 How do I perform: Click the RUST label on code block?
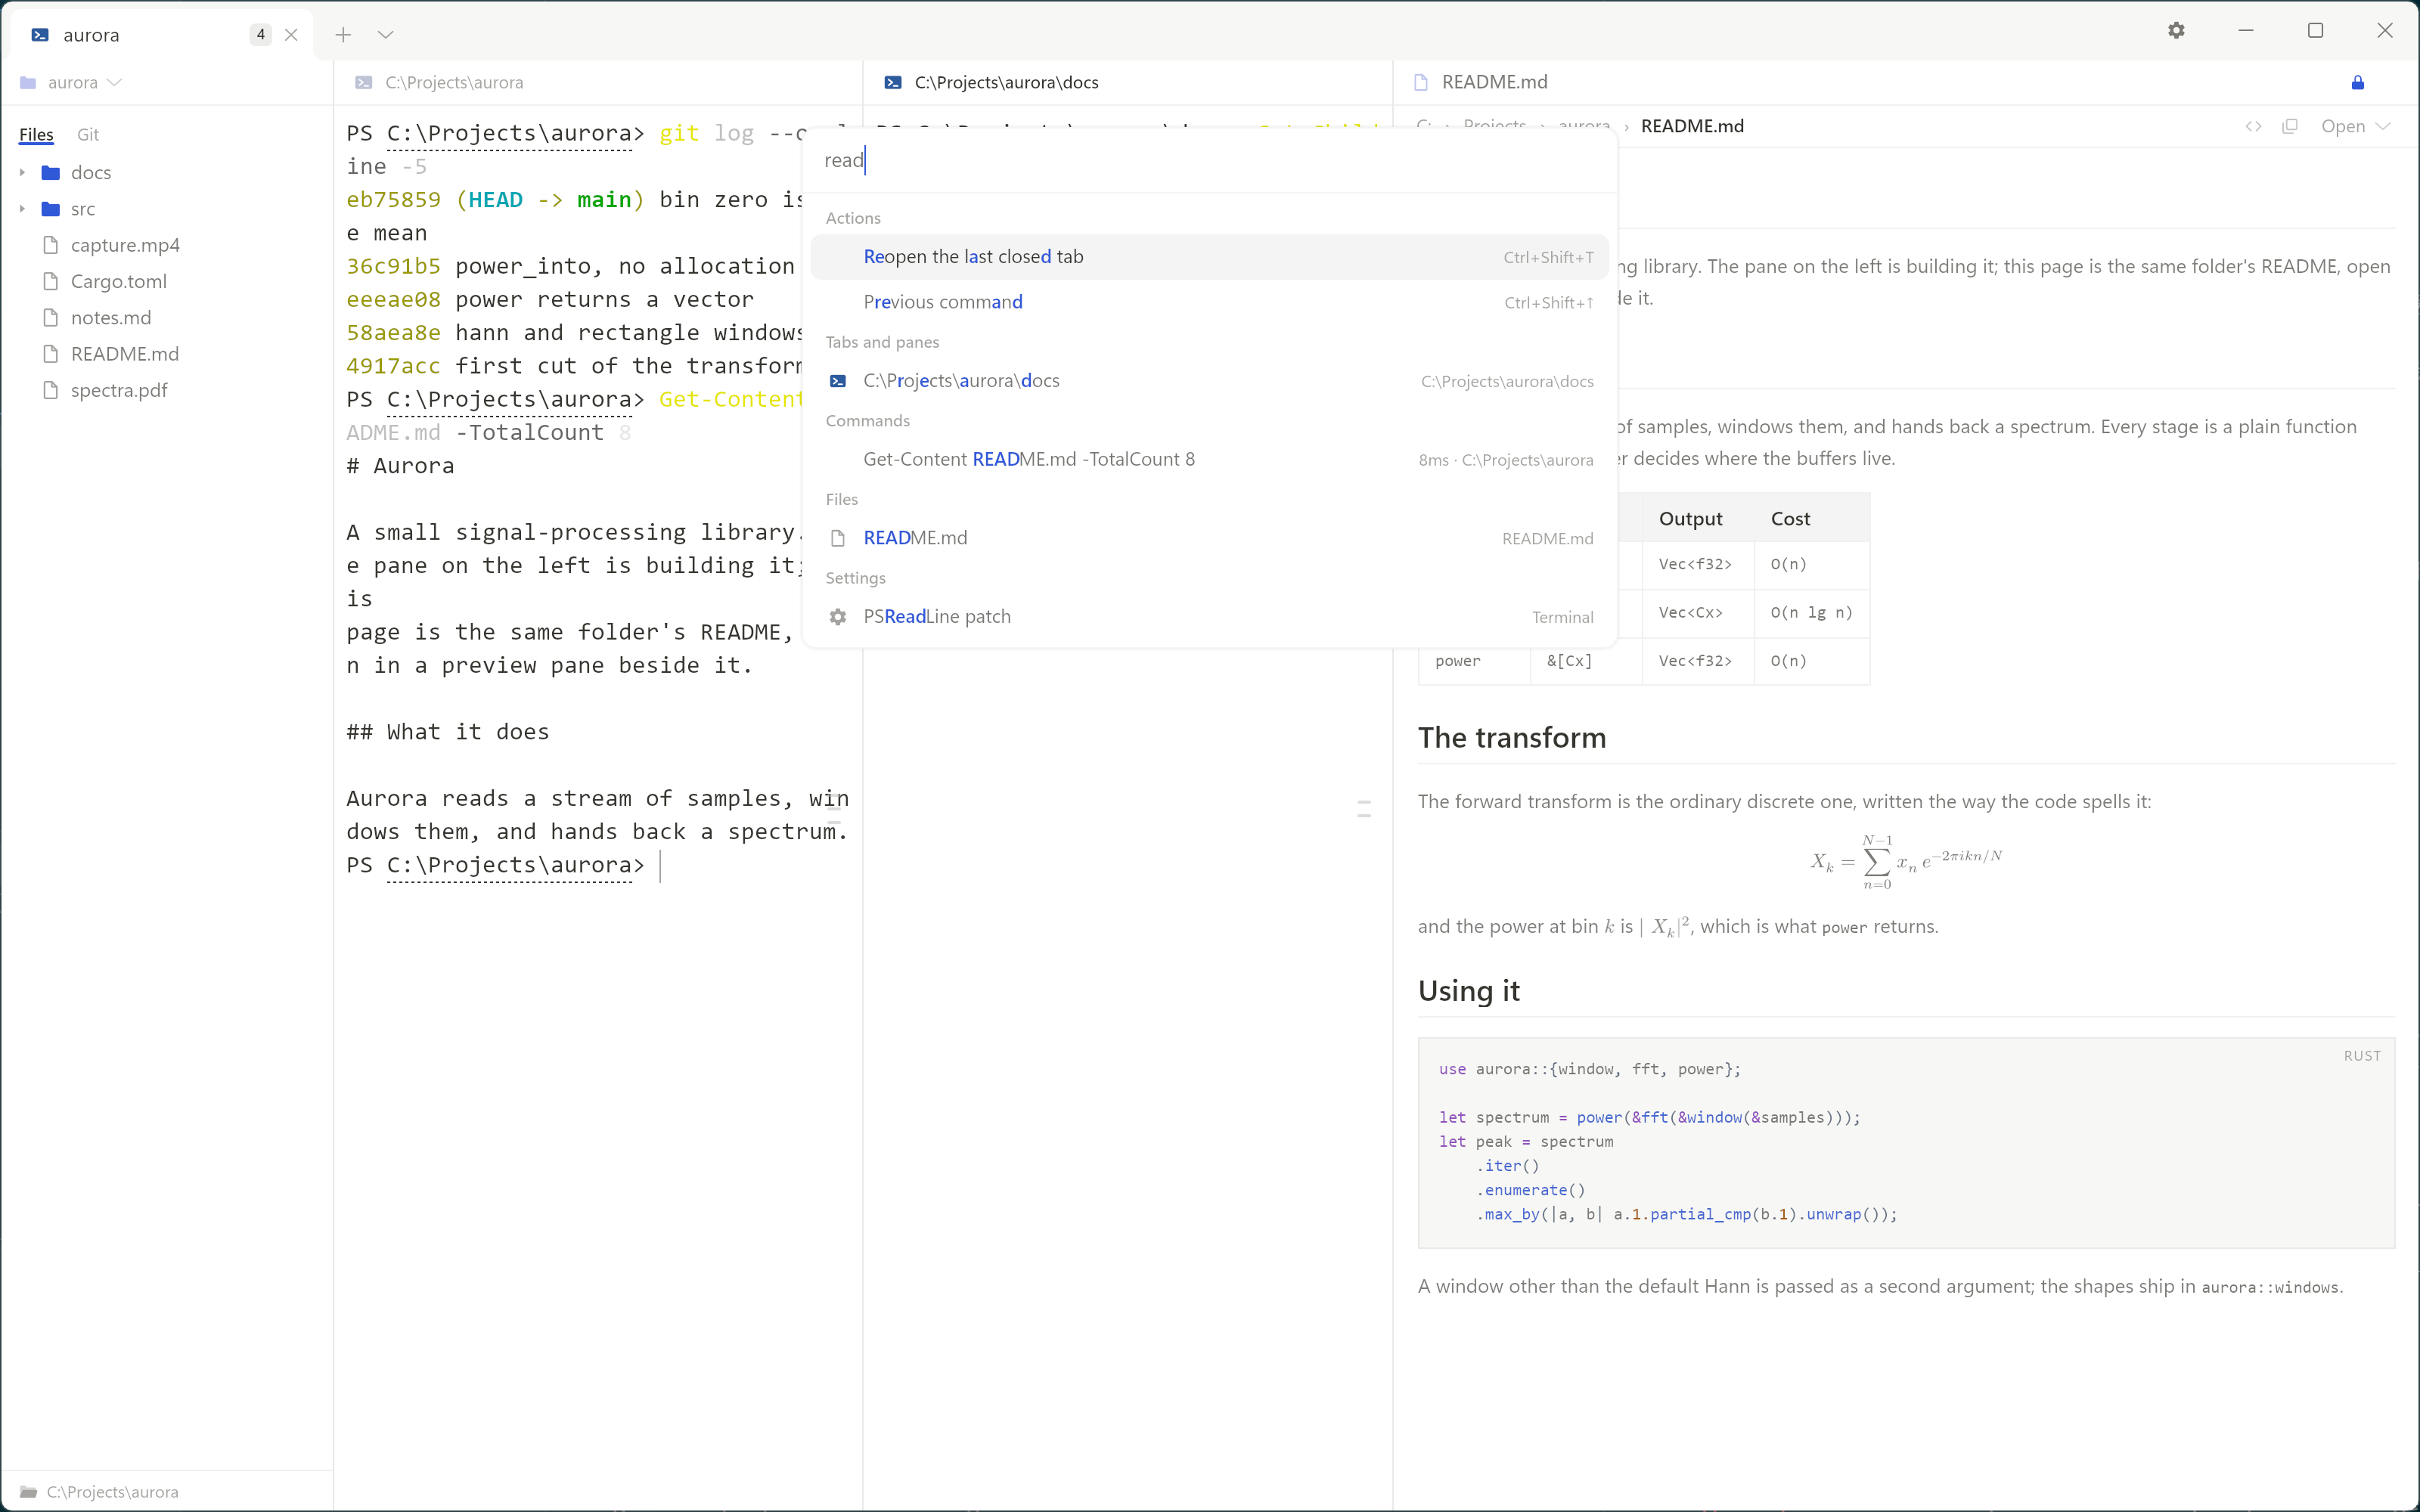(2362, 1056)
